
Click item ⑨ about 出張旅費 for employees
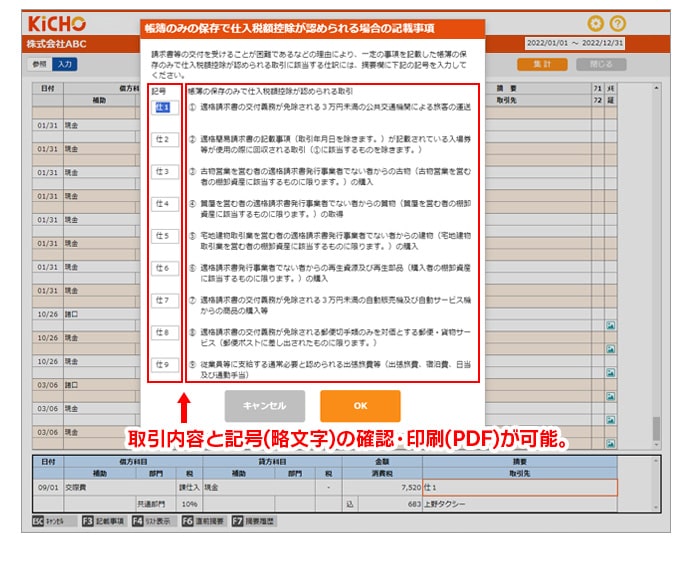point(330,369)
